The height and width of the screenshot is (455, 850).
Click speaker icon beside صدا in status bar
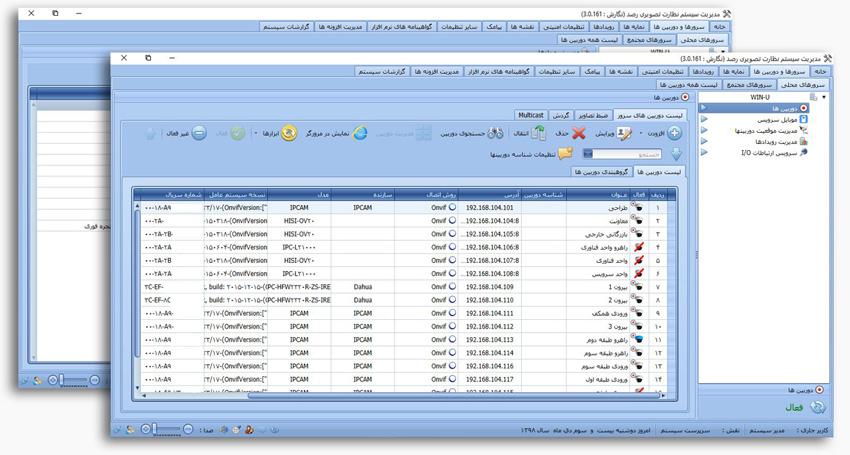(223, 430)
